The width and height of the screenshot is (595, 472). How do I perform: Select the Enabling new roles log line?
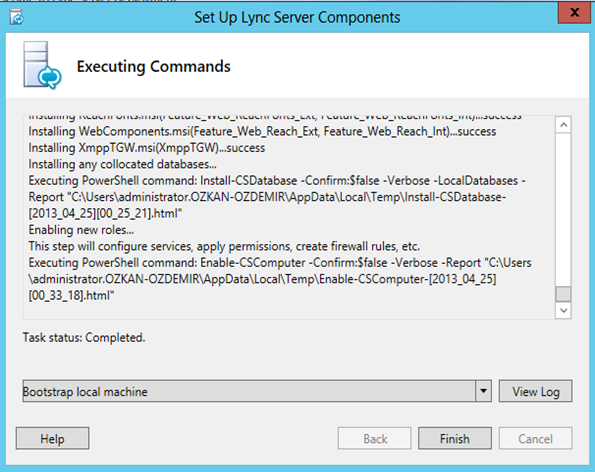click(81, 230)
